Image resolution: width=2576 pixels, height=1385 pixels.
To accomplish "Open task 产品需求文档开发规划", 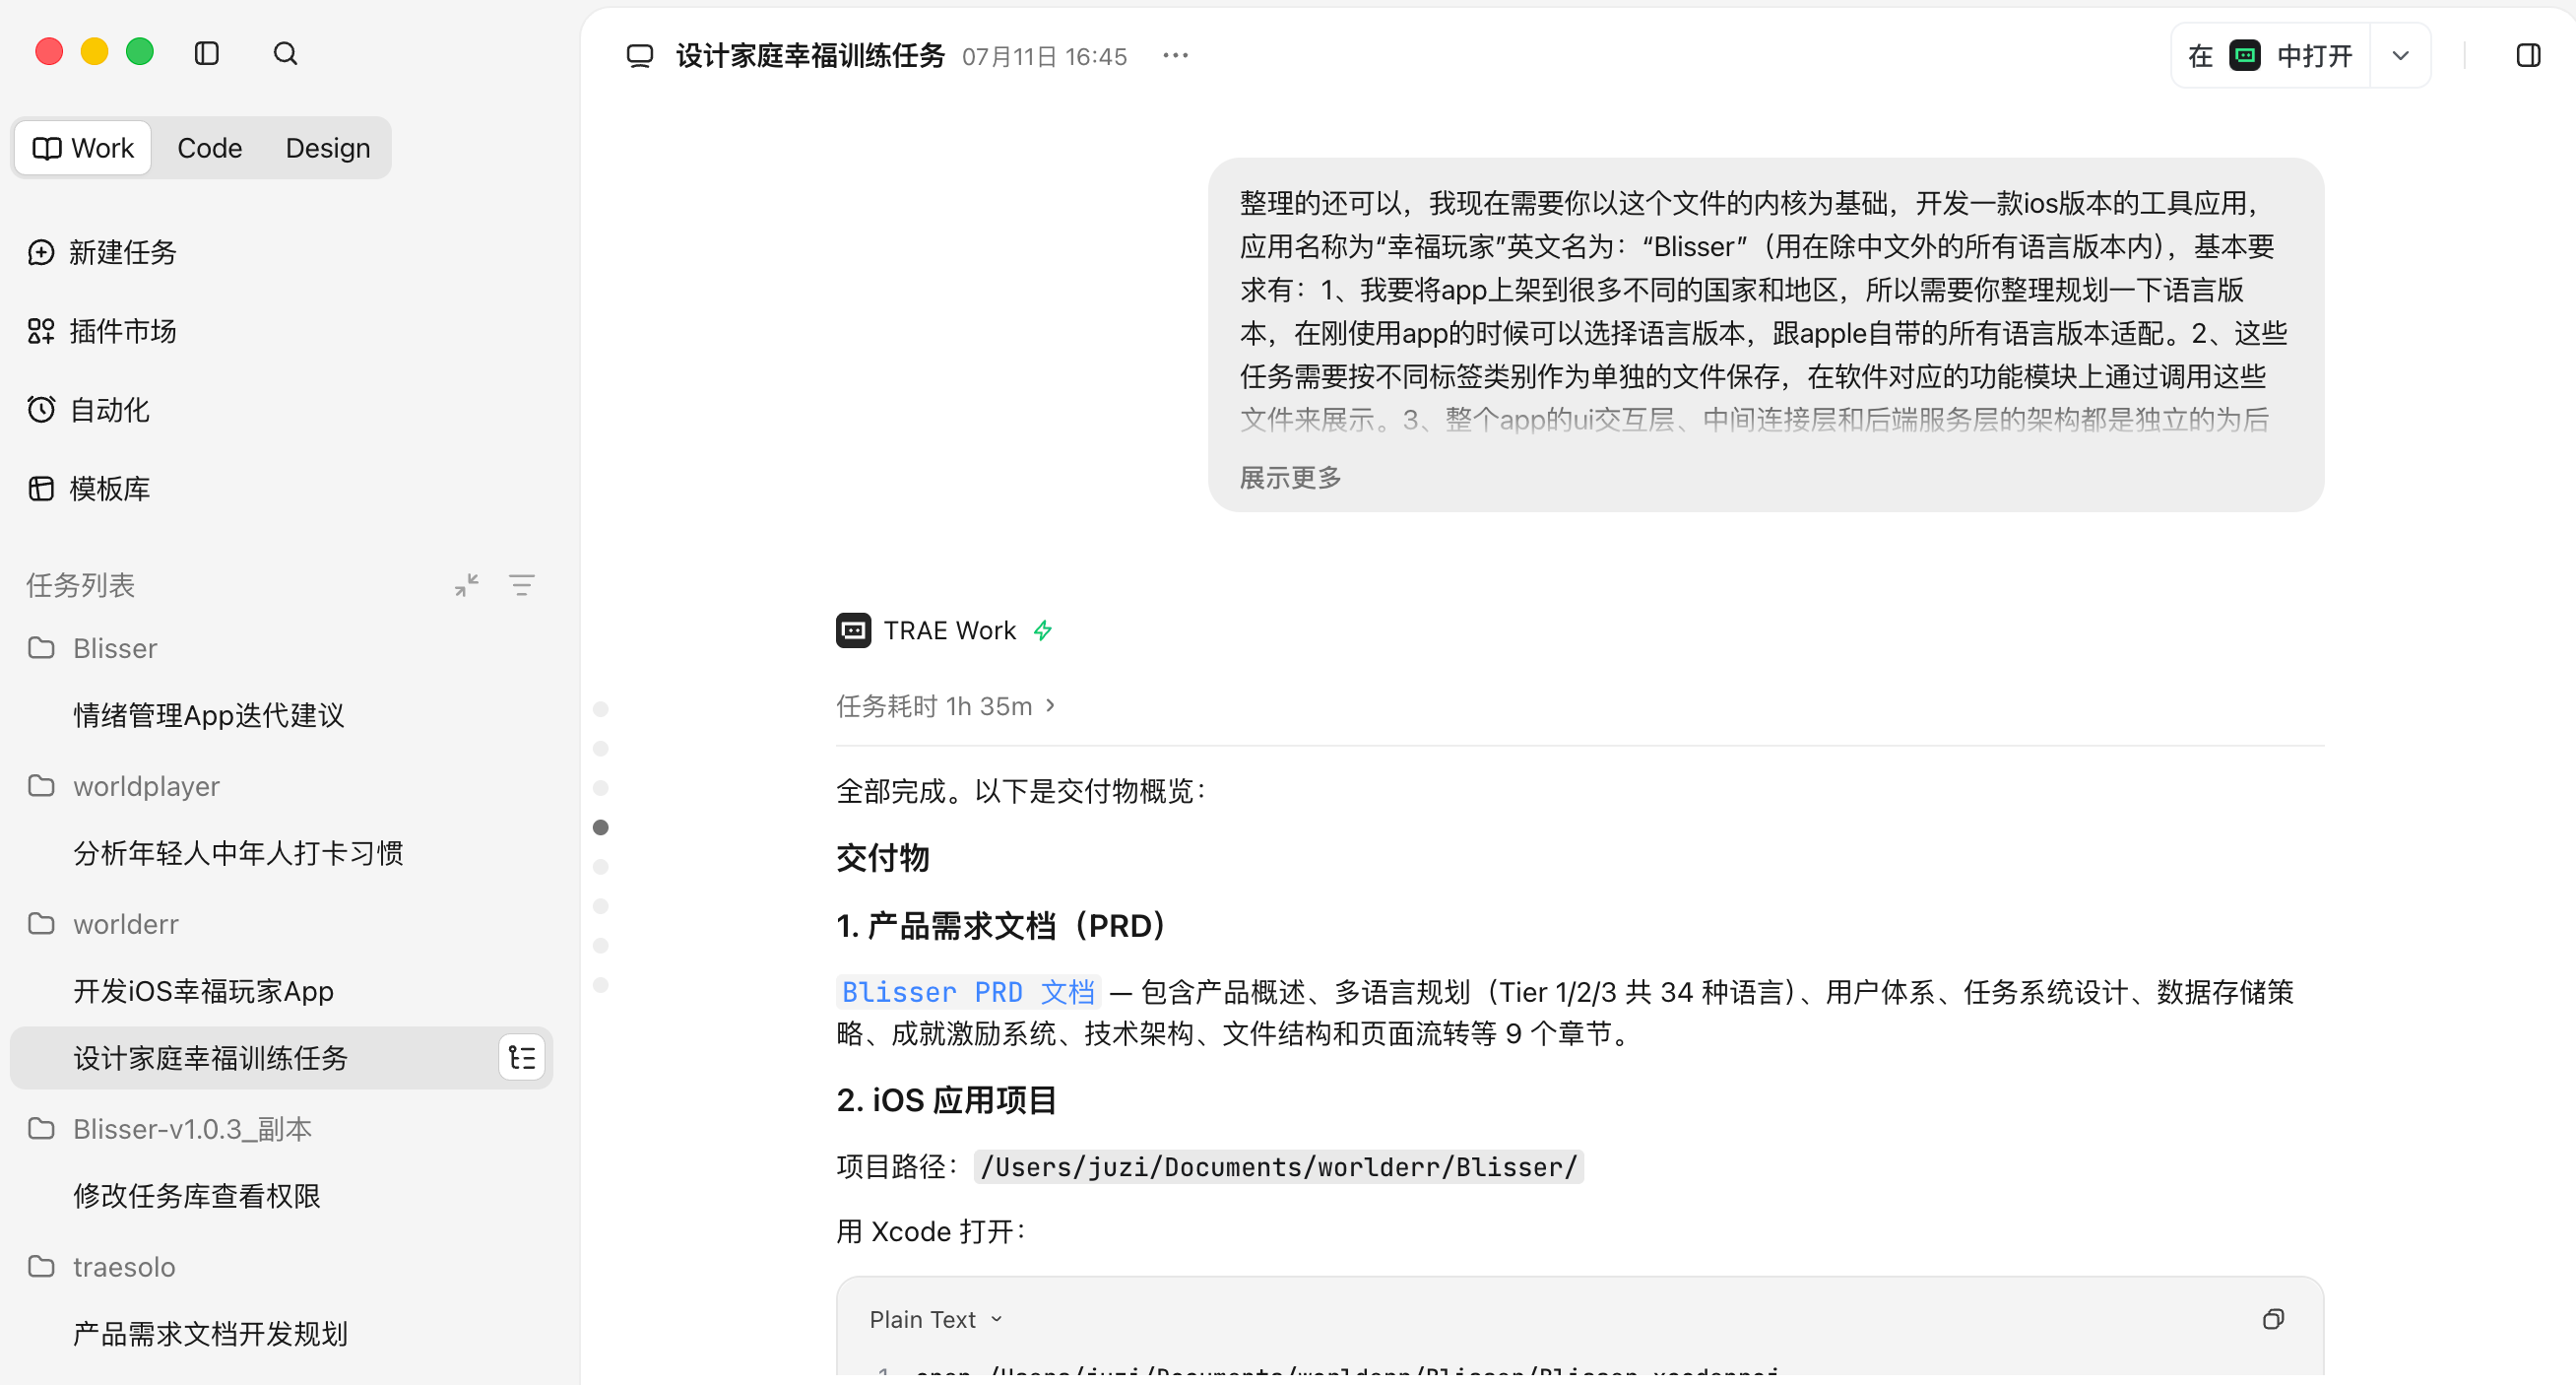I will (211, 1334).
